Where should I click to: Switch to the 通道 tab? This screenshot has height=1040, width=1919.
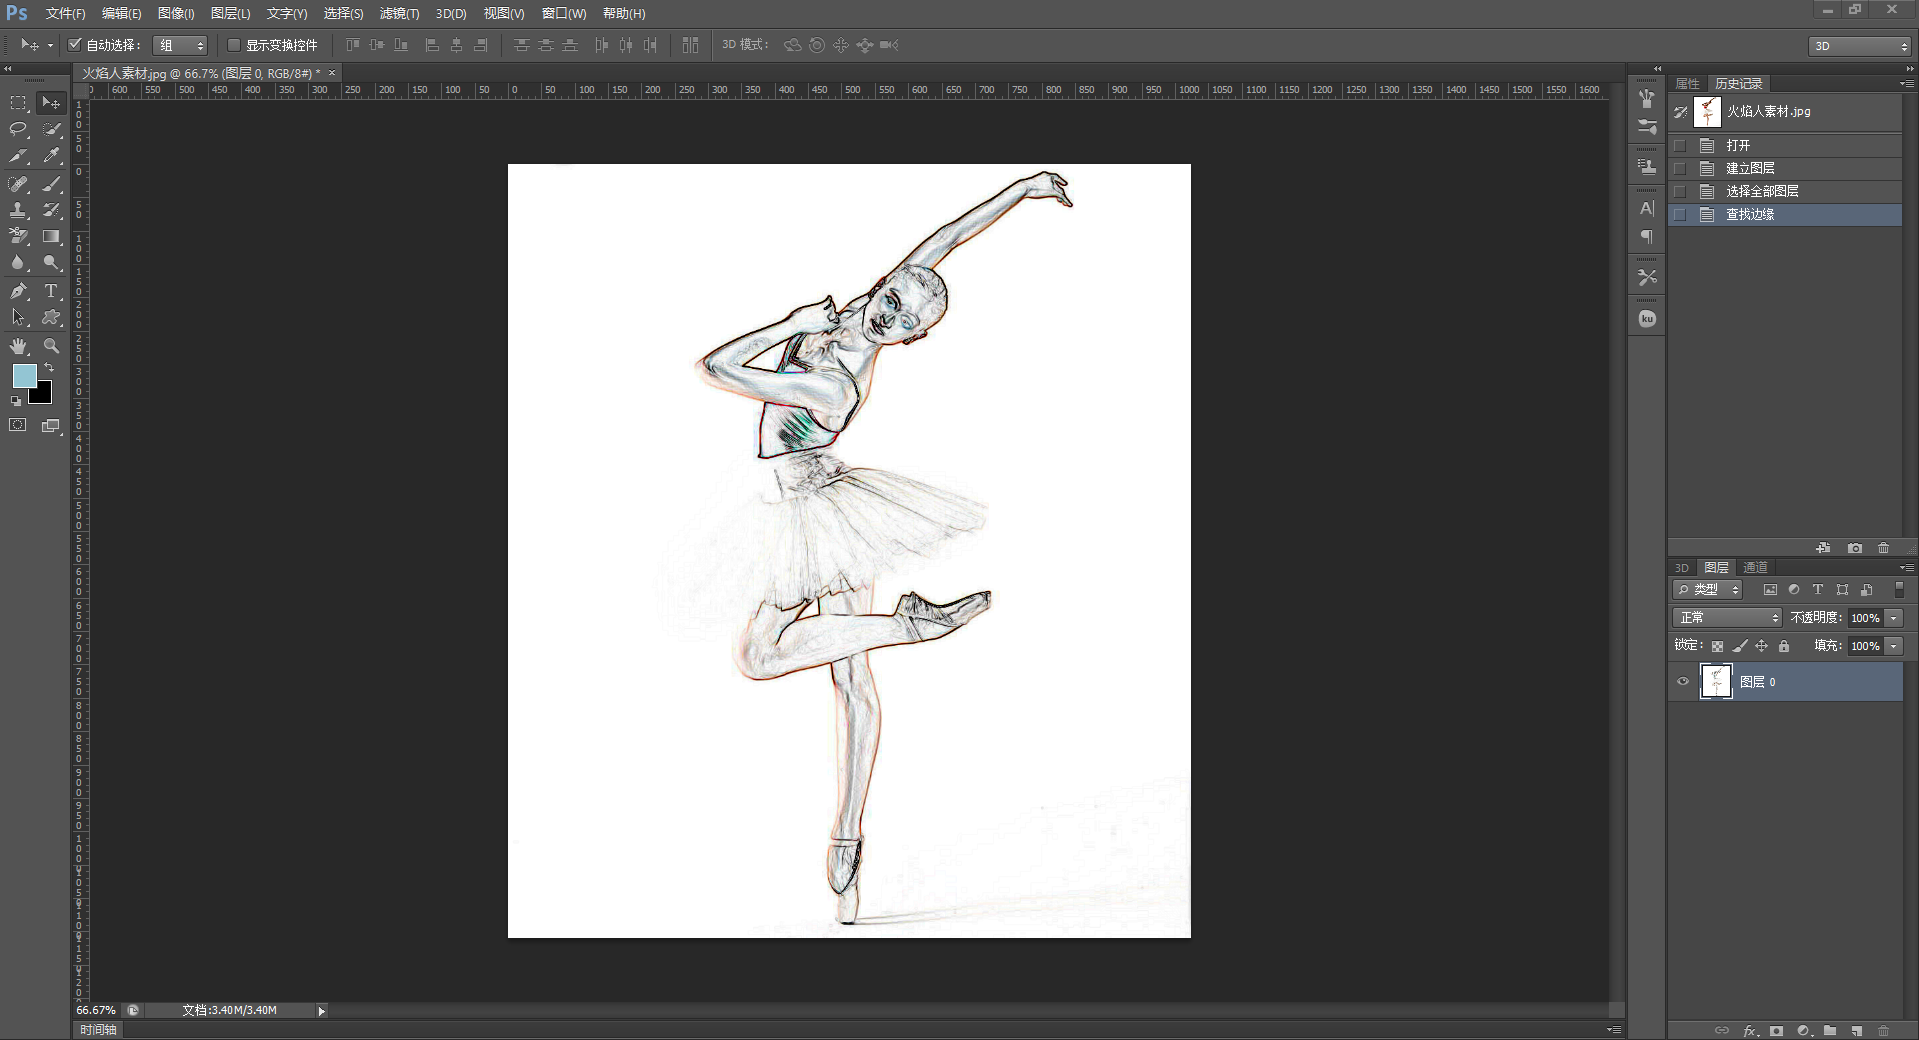pyautogui.click(x=1755, y=567)
